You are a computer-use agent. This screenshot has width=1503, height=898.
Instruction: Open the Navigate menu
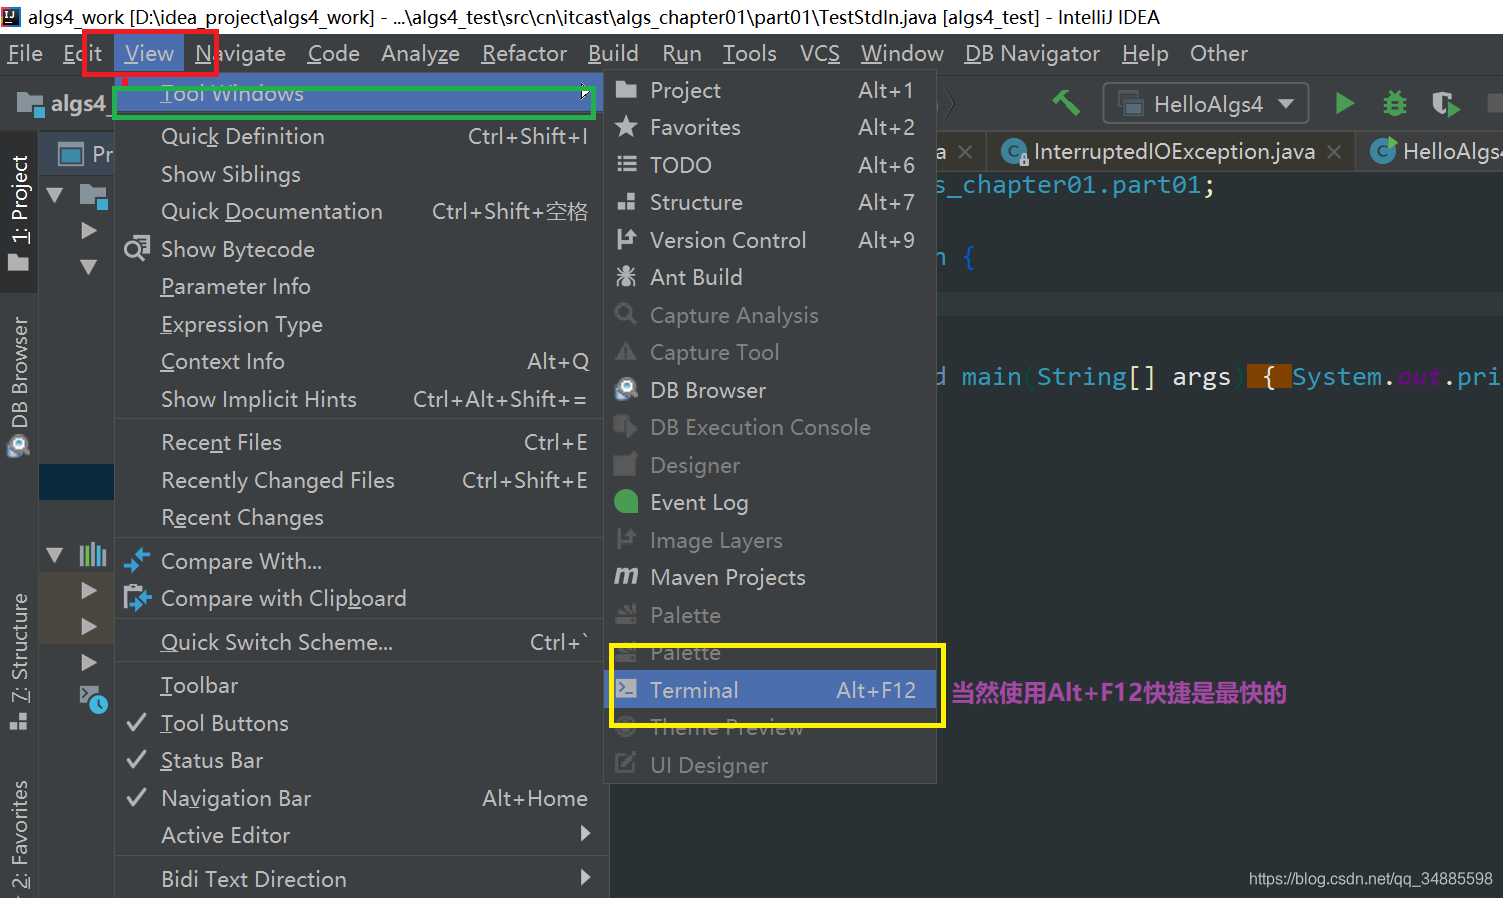(240, 53)
